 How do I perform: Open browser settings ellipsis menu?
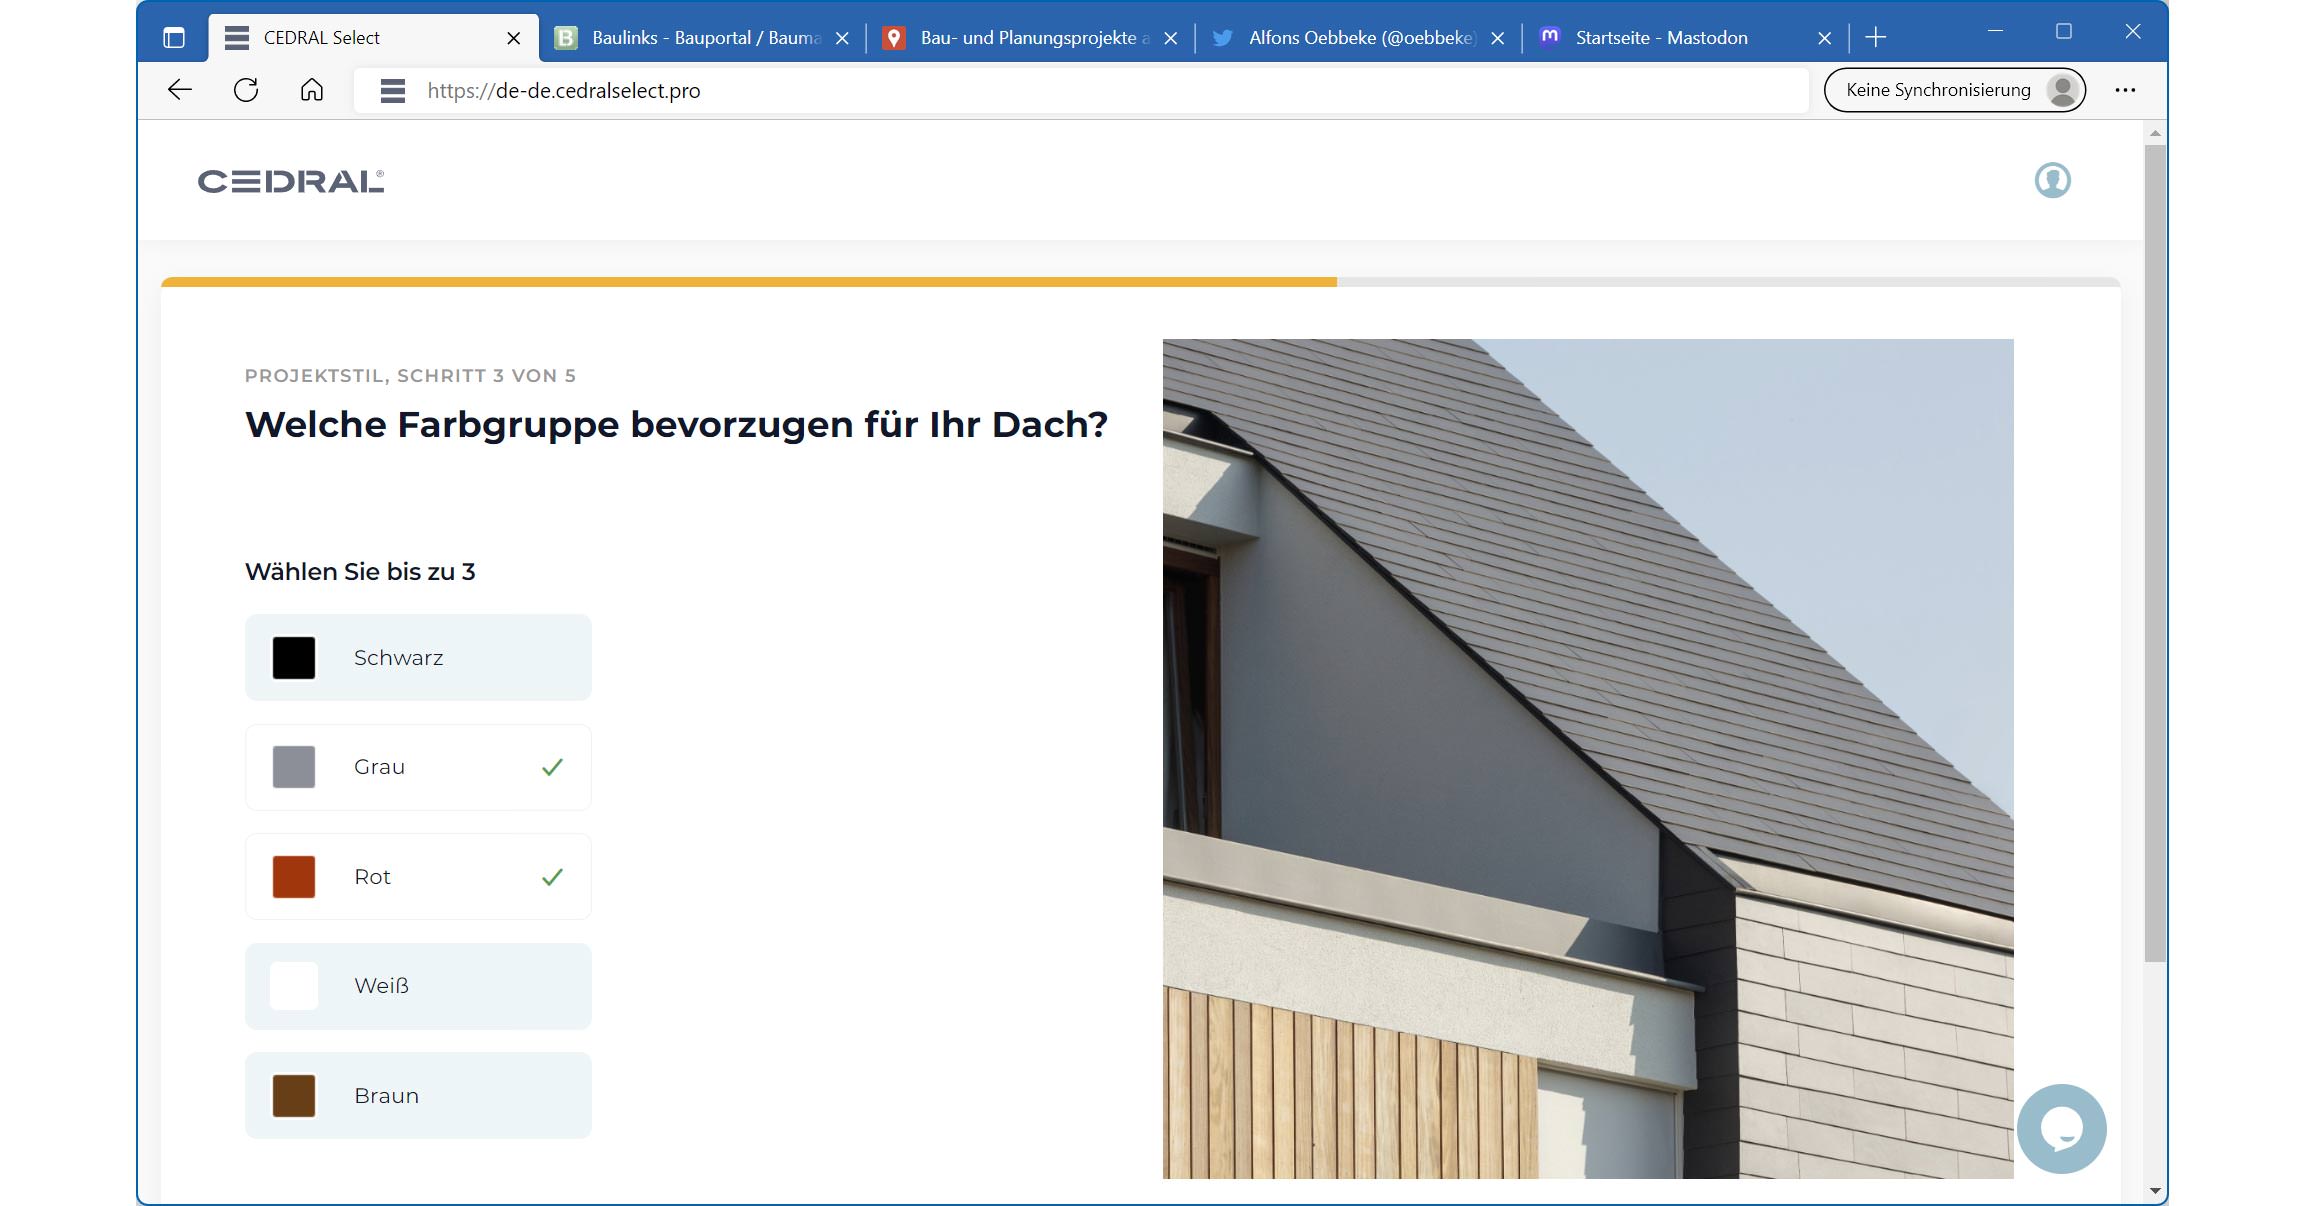[2125, 90]
